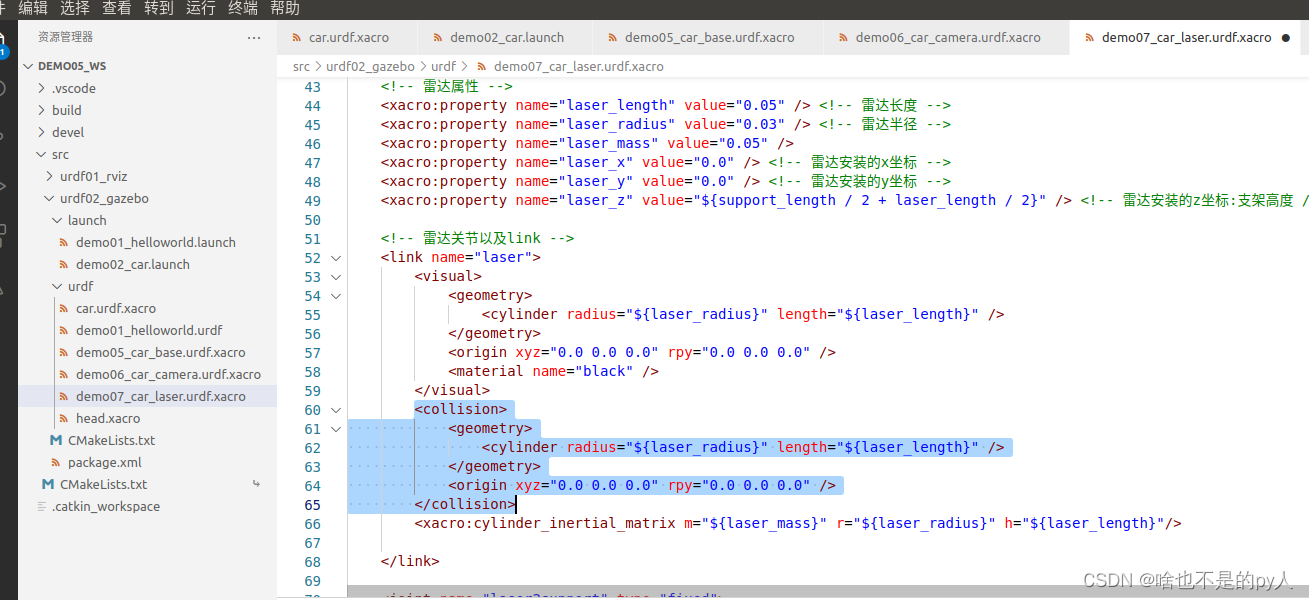Screen dimensions: 1309x600
Task: Click the unsaved dot on demo07_car_laser tab
Action: (x=1285, y=38)
